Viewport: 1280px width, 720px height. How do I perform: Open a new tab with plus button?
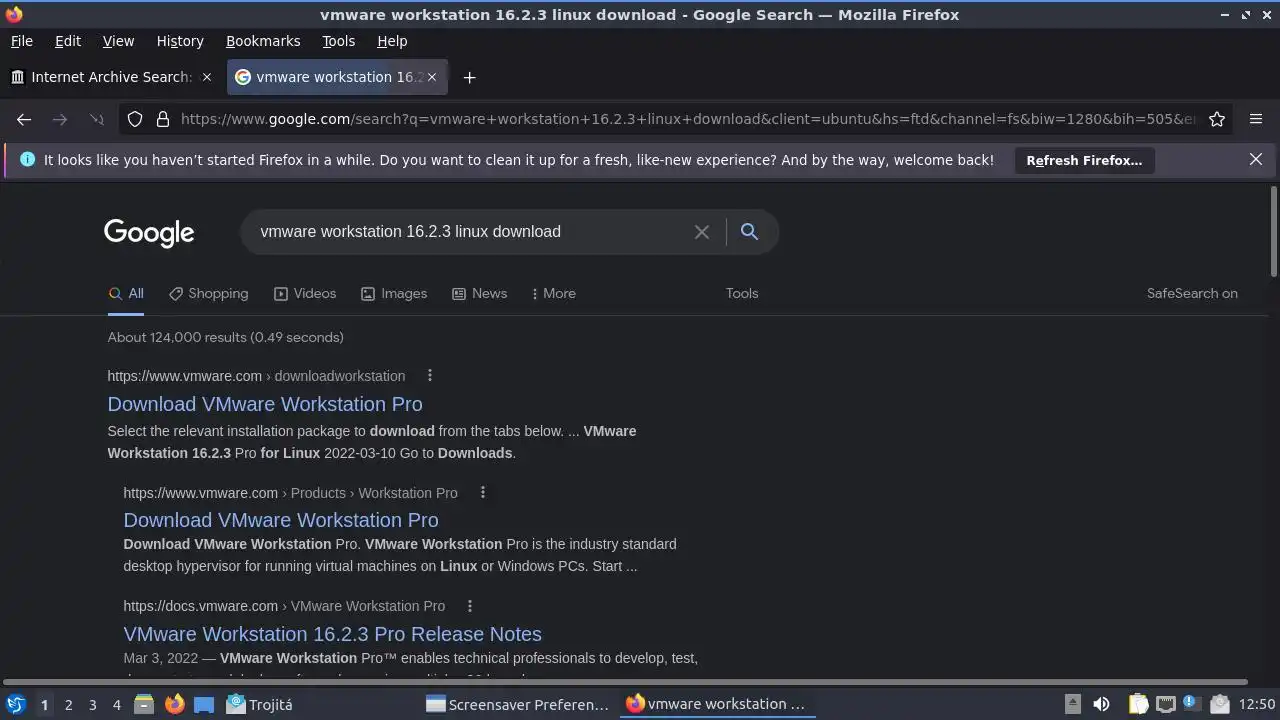(469, 77)
